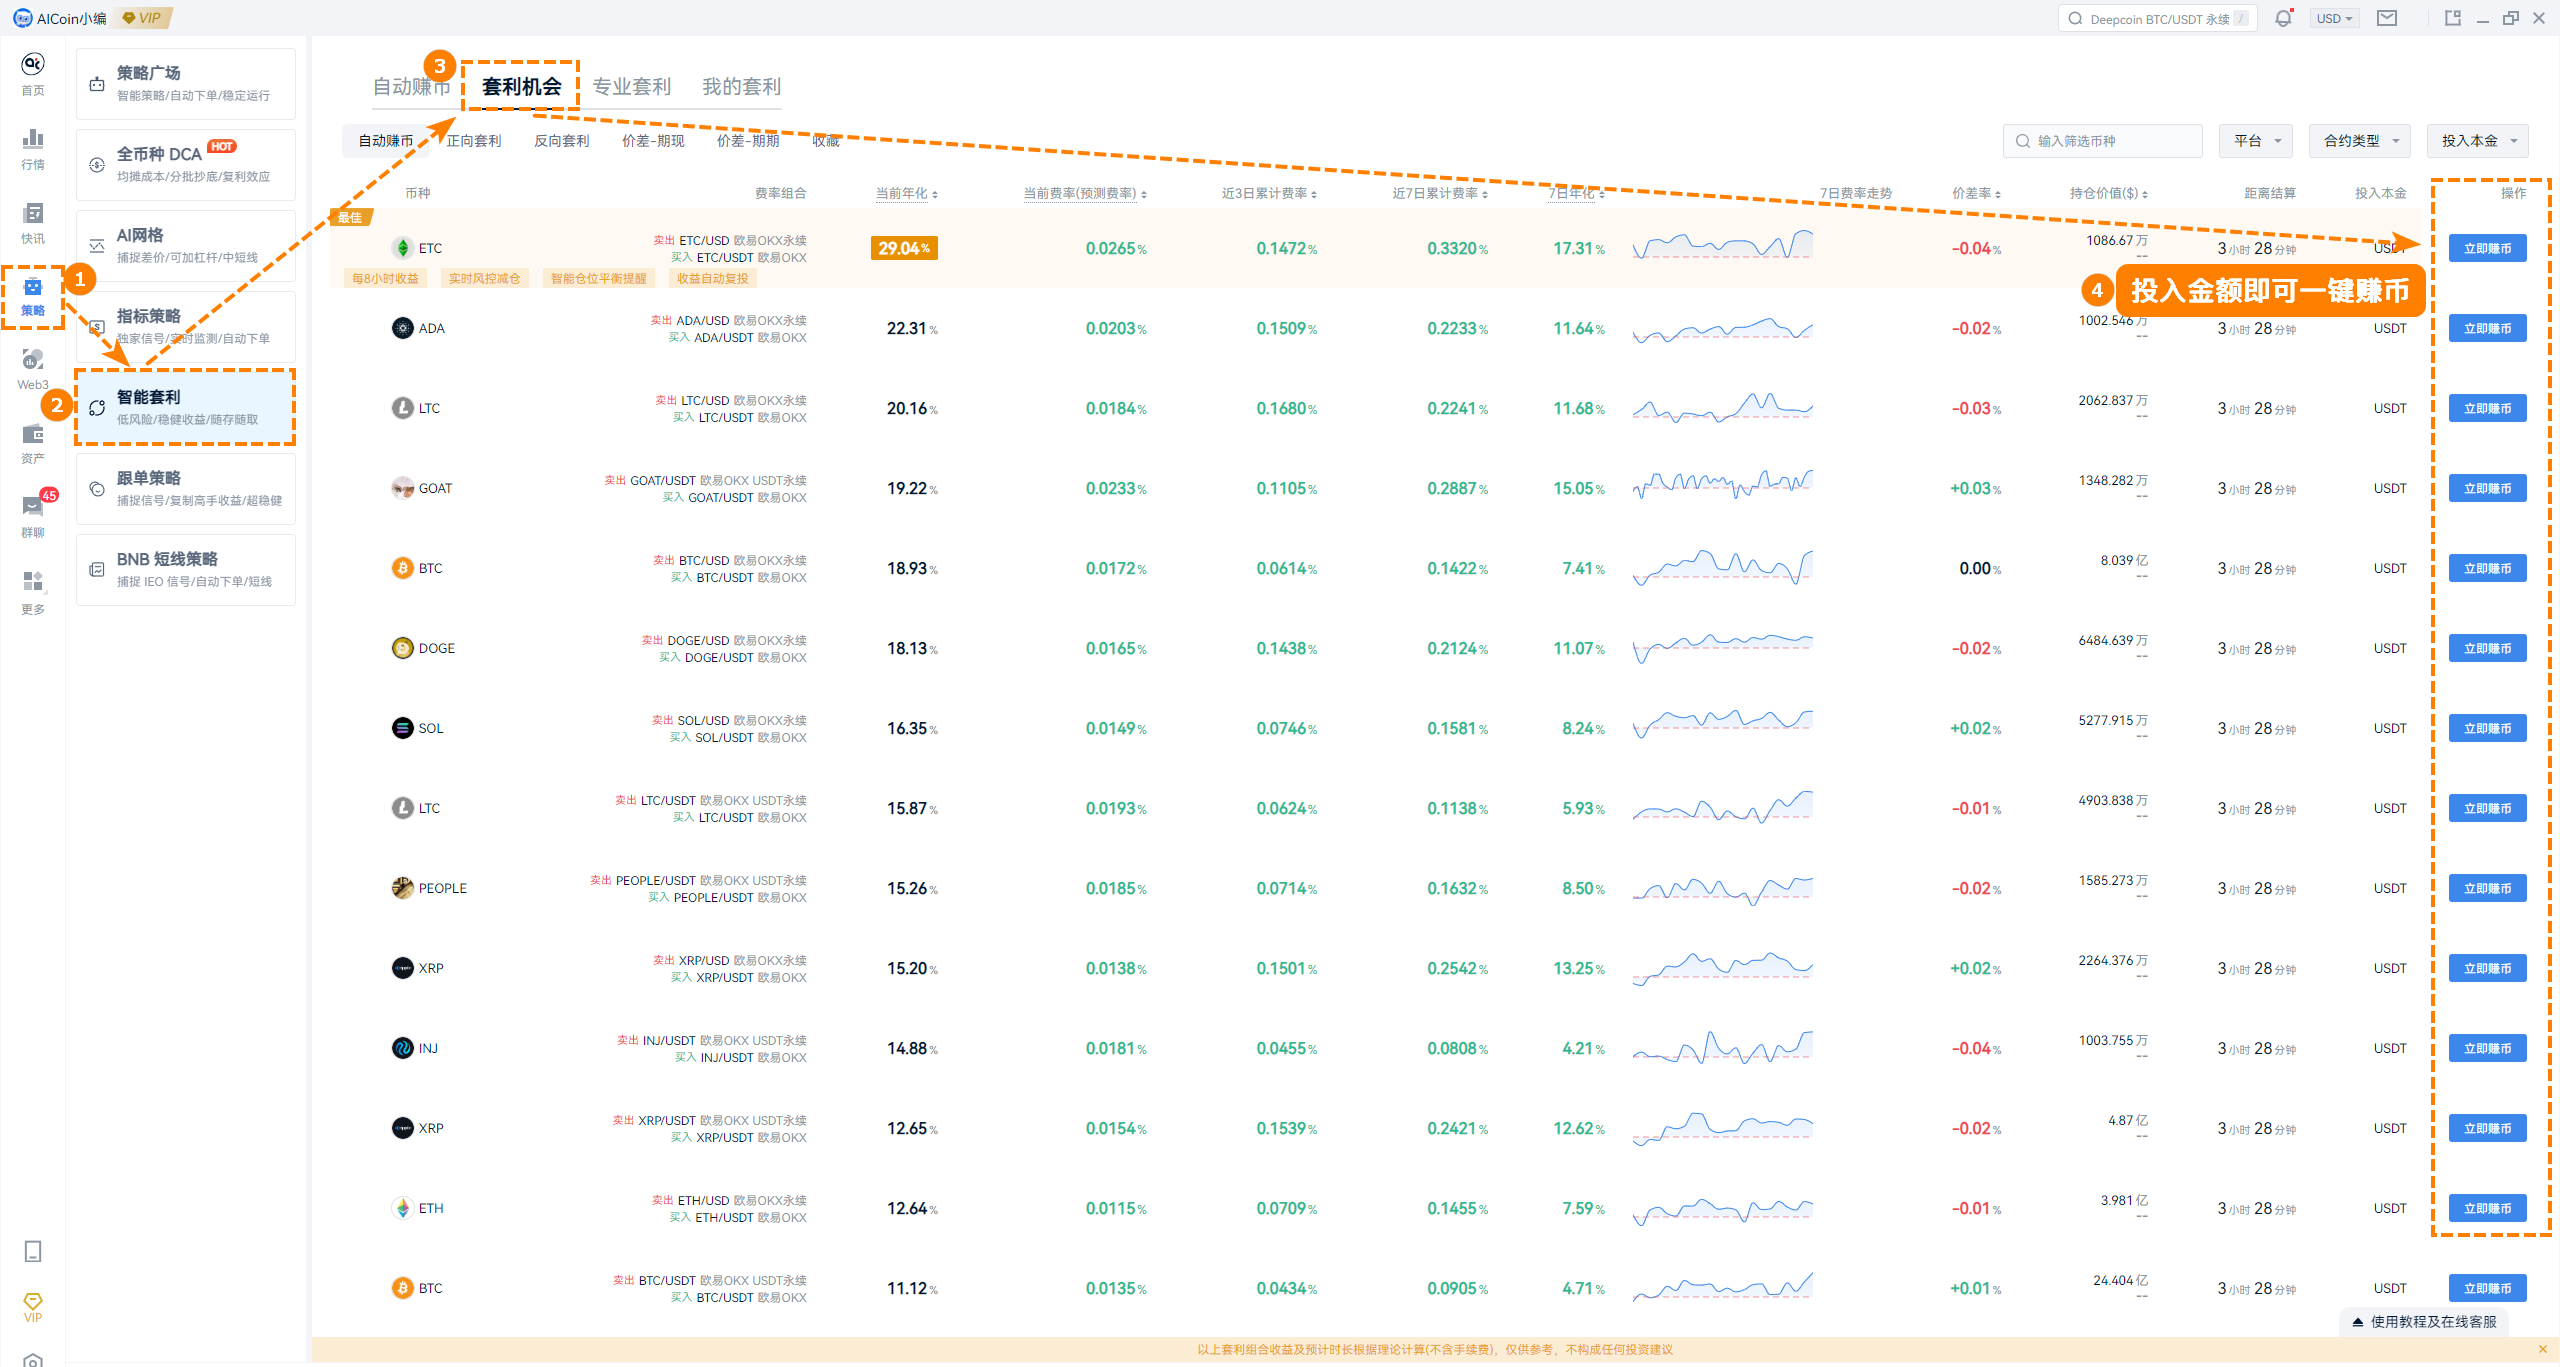This screenshot has width=2560, height=1367.
Task: Sort by 当前费率(预测费率) column header
Action: (1085, 193)
